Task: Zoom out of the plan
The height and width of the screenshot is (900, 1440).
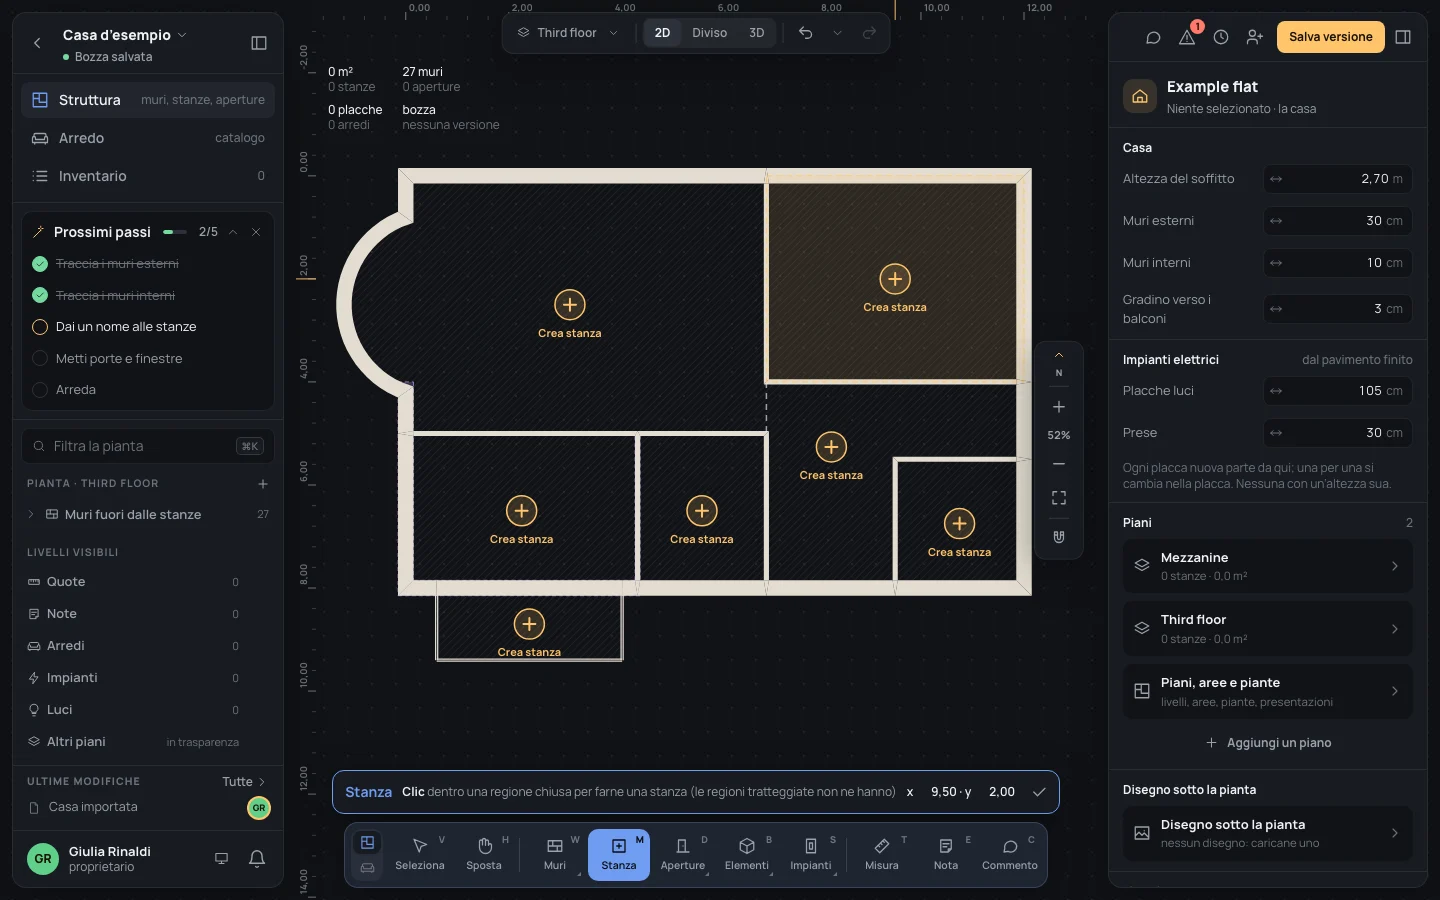Action: [x=1059, y=464]
